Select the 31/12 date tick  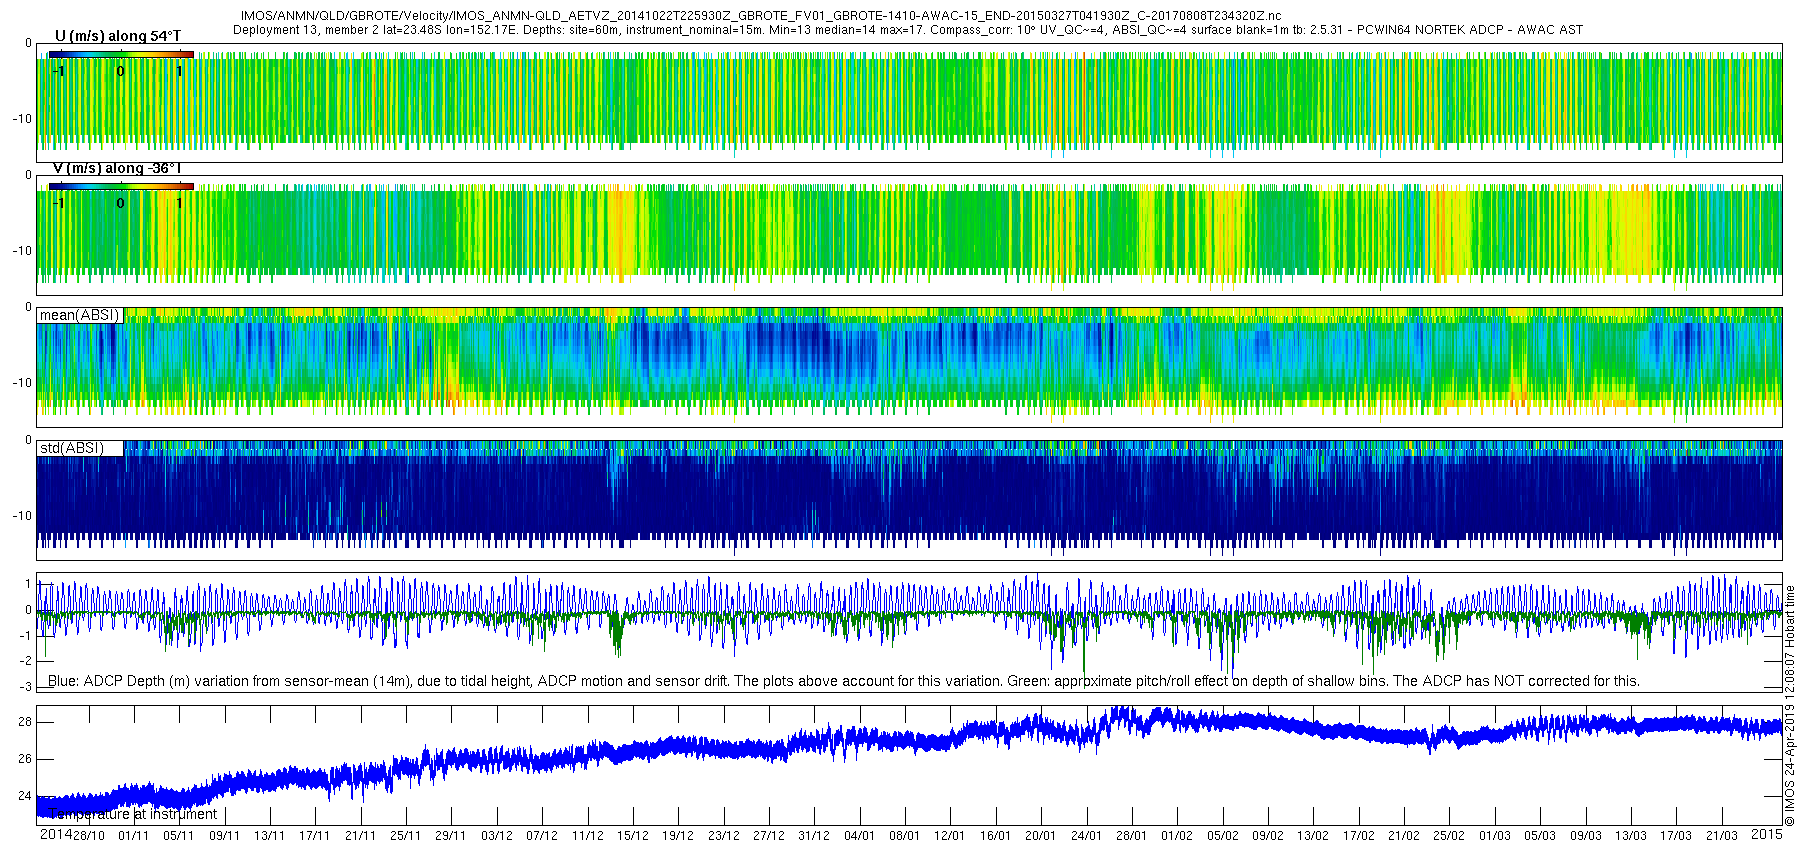813,836
